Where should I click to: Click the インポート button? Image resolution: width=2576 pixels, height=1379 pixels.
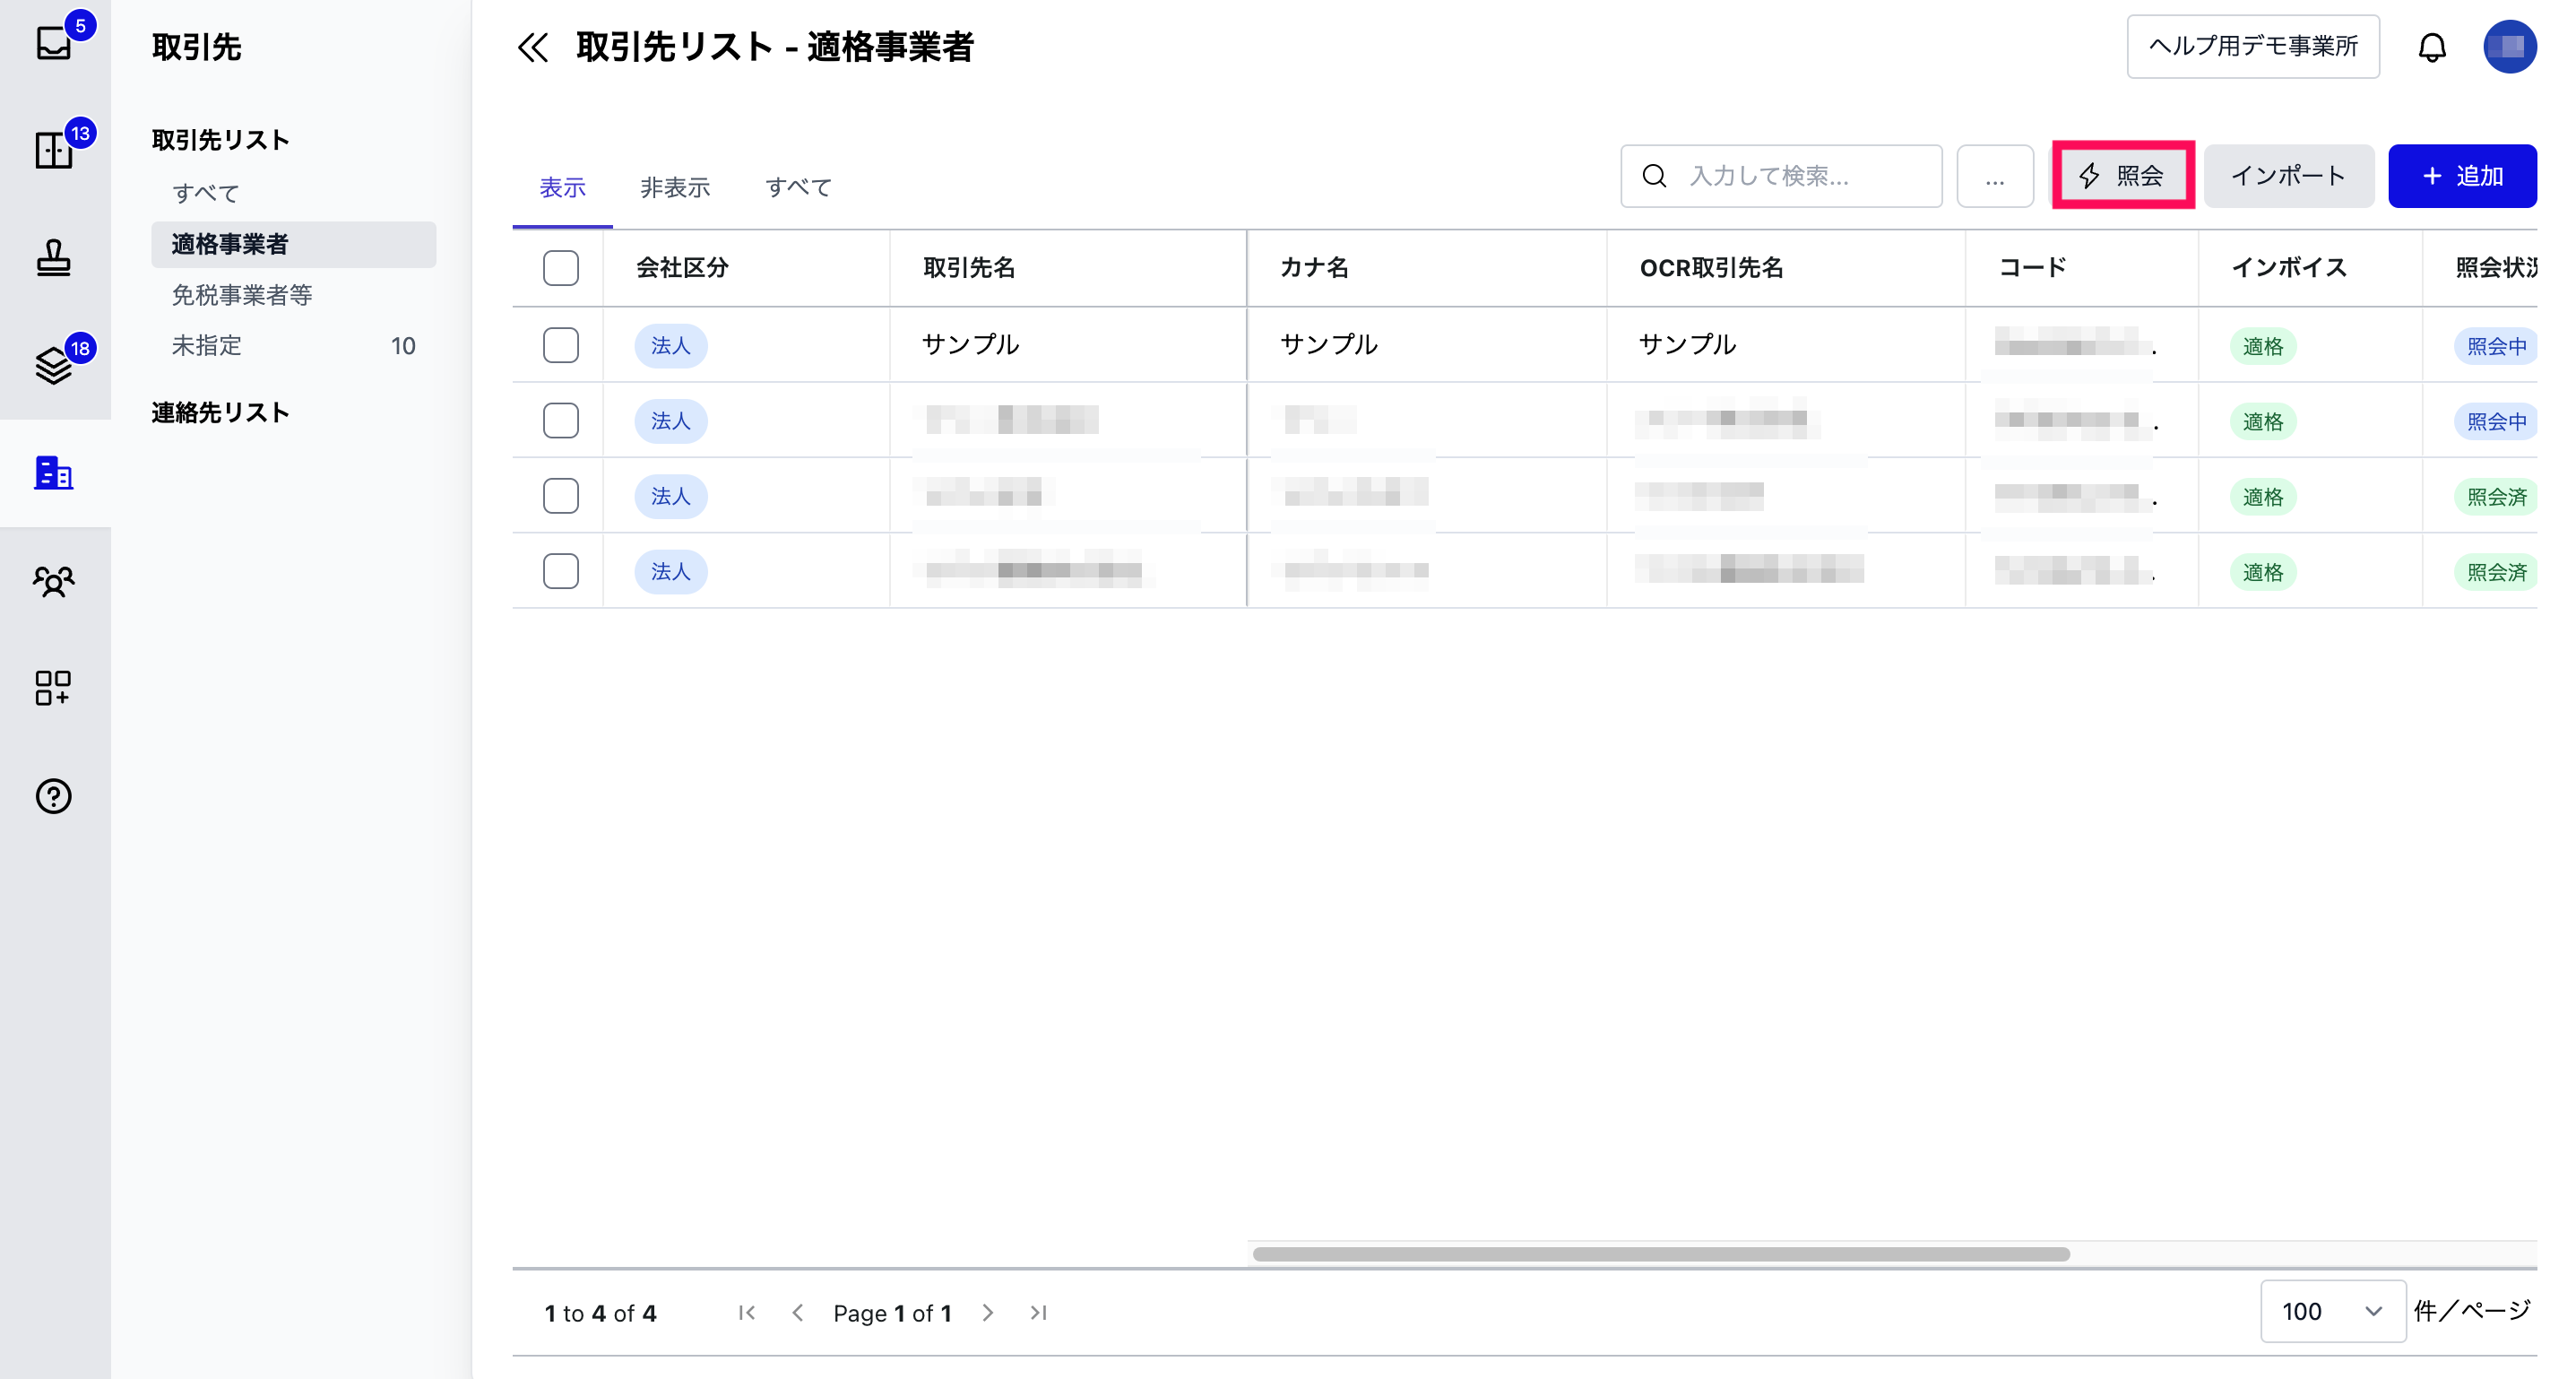(x=2288, y=176)
